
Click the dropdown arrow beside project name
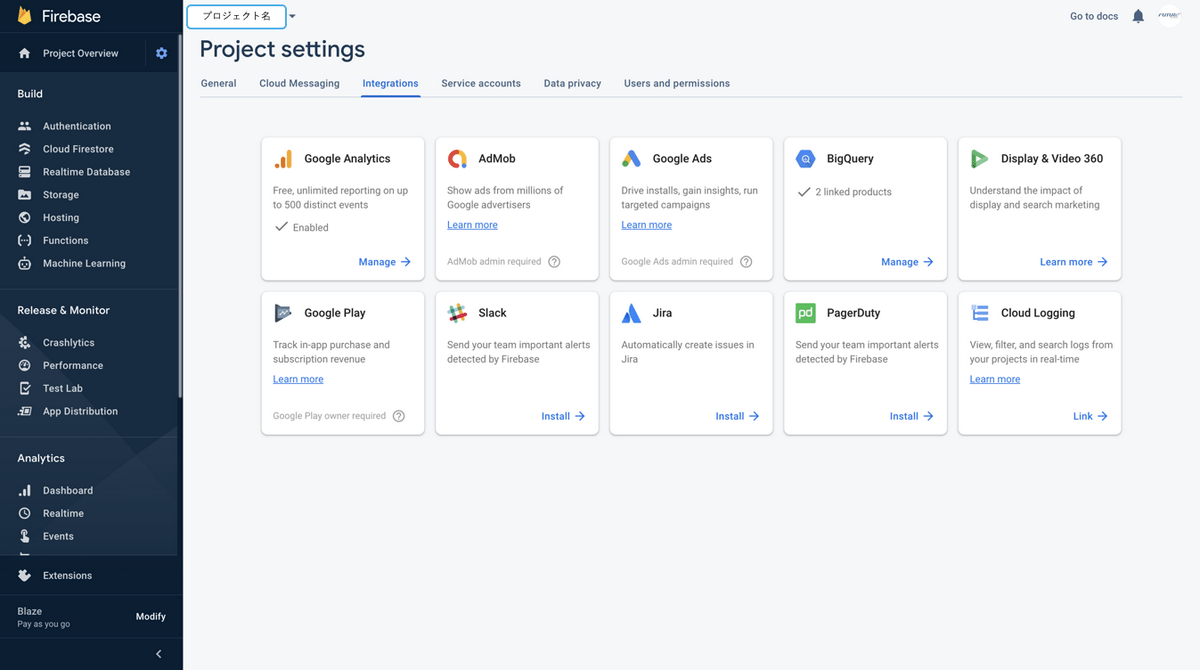[x=292, y=17]
